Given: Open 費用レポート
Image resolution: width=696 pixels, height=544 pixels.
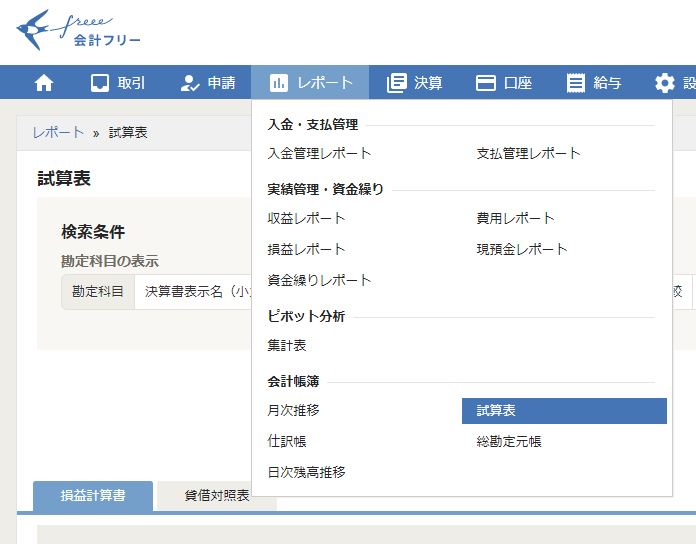Looking at the screenshot, I should click(515, 218).
